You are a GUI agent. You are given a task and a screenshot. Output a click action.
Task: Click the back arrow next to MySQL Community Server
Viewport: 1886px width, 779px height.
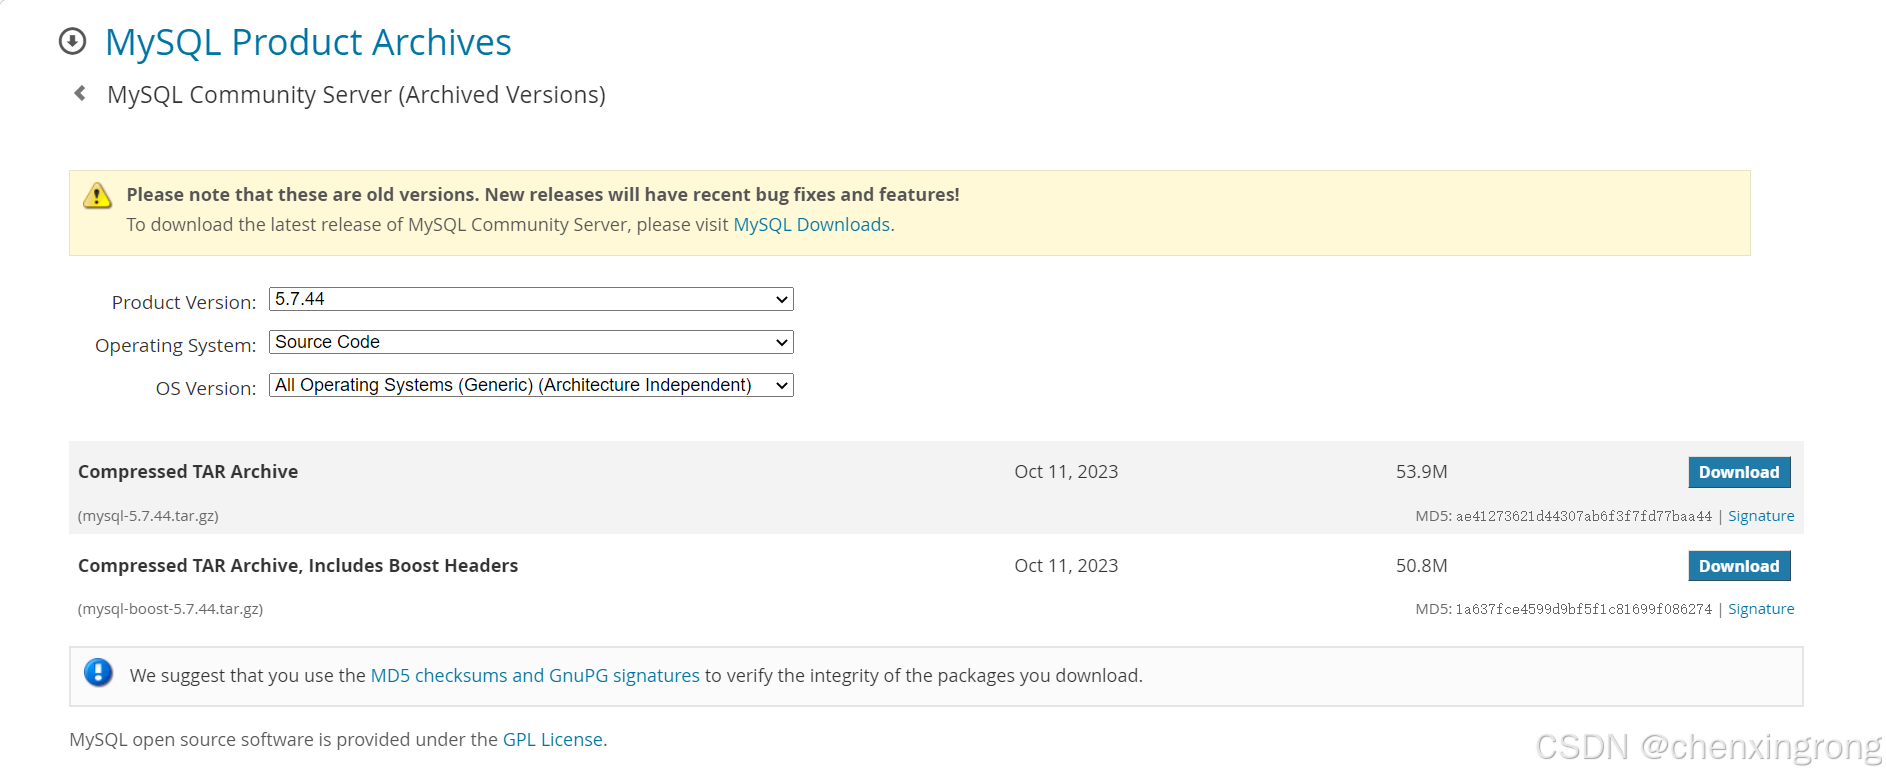[x=80, y=93]
